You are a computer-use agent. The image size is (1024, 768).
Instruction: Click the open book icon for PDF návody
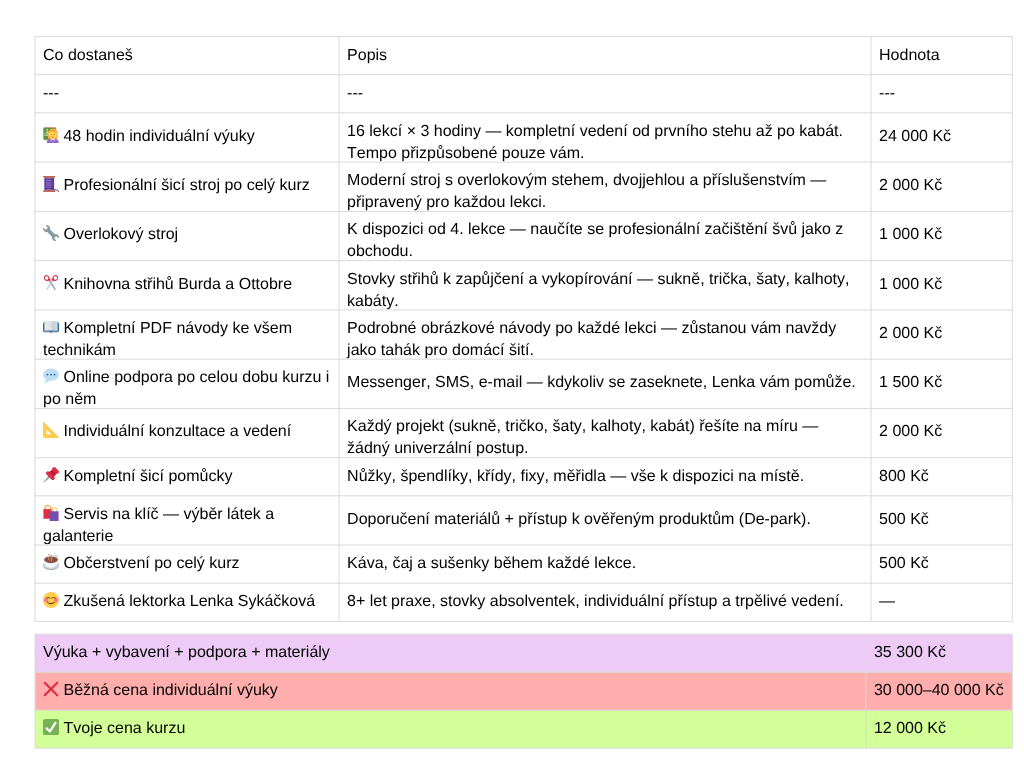click(x=51, y=327)
